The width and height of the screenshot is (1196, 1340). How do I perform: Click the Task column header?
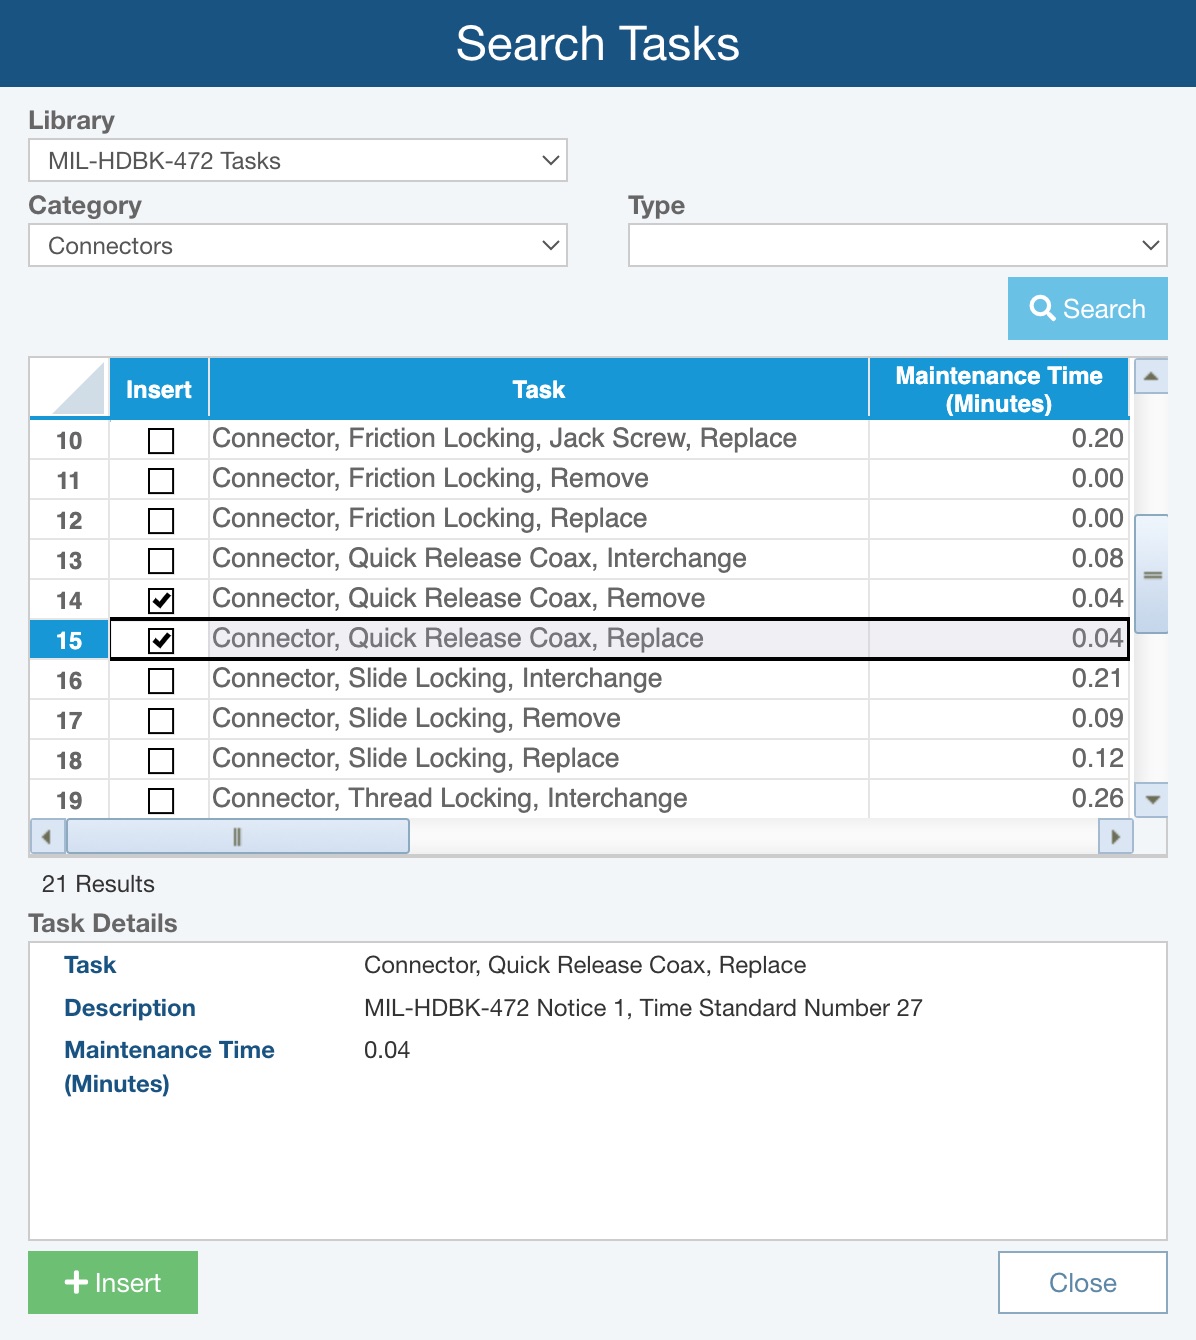pyautogui.click(x=538, y=389)
